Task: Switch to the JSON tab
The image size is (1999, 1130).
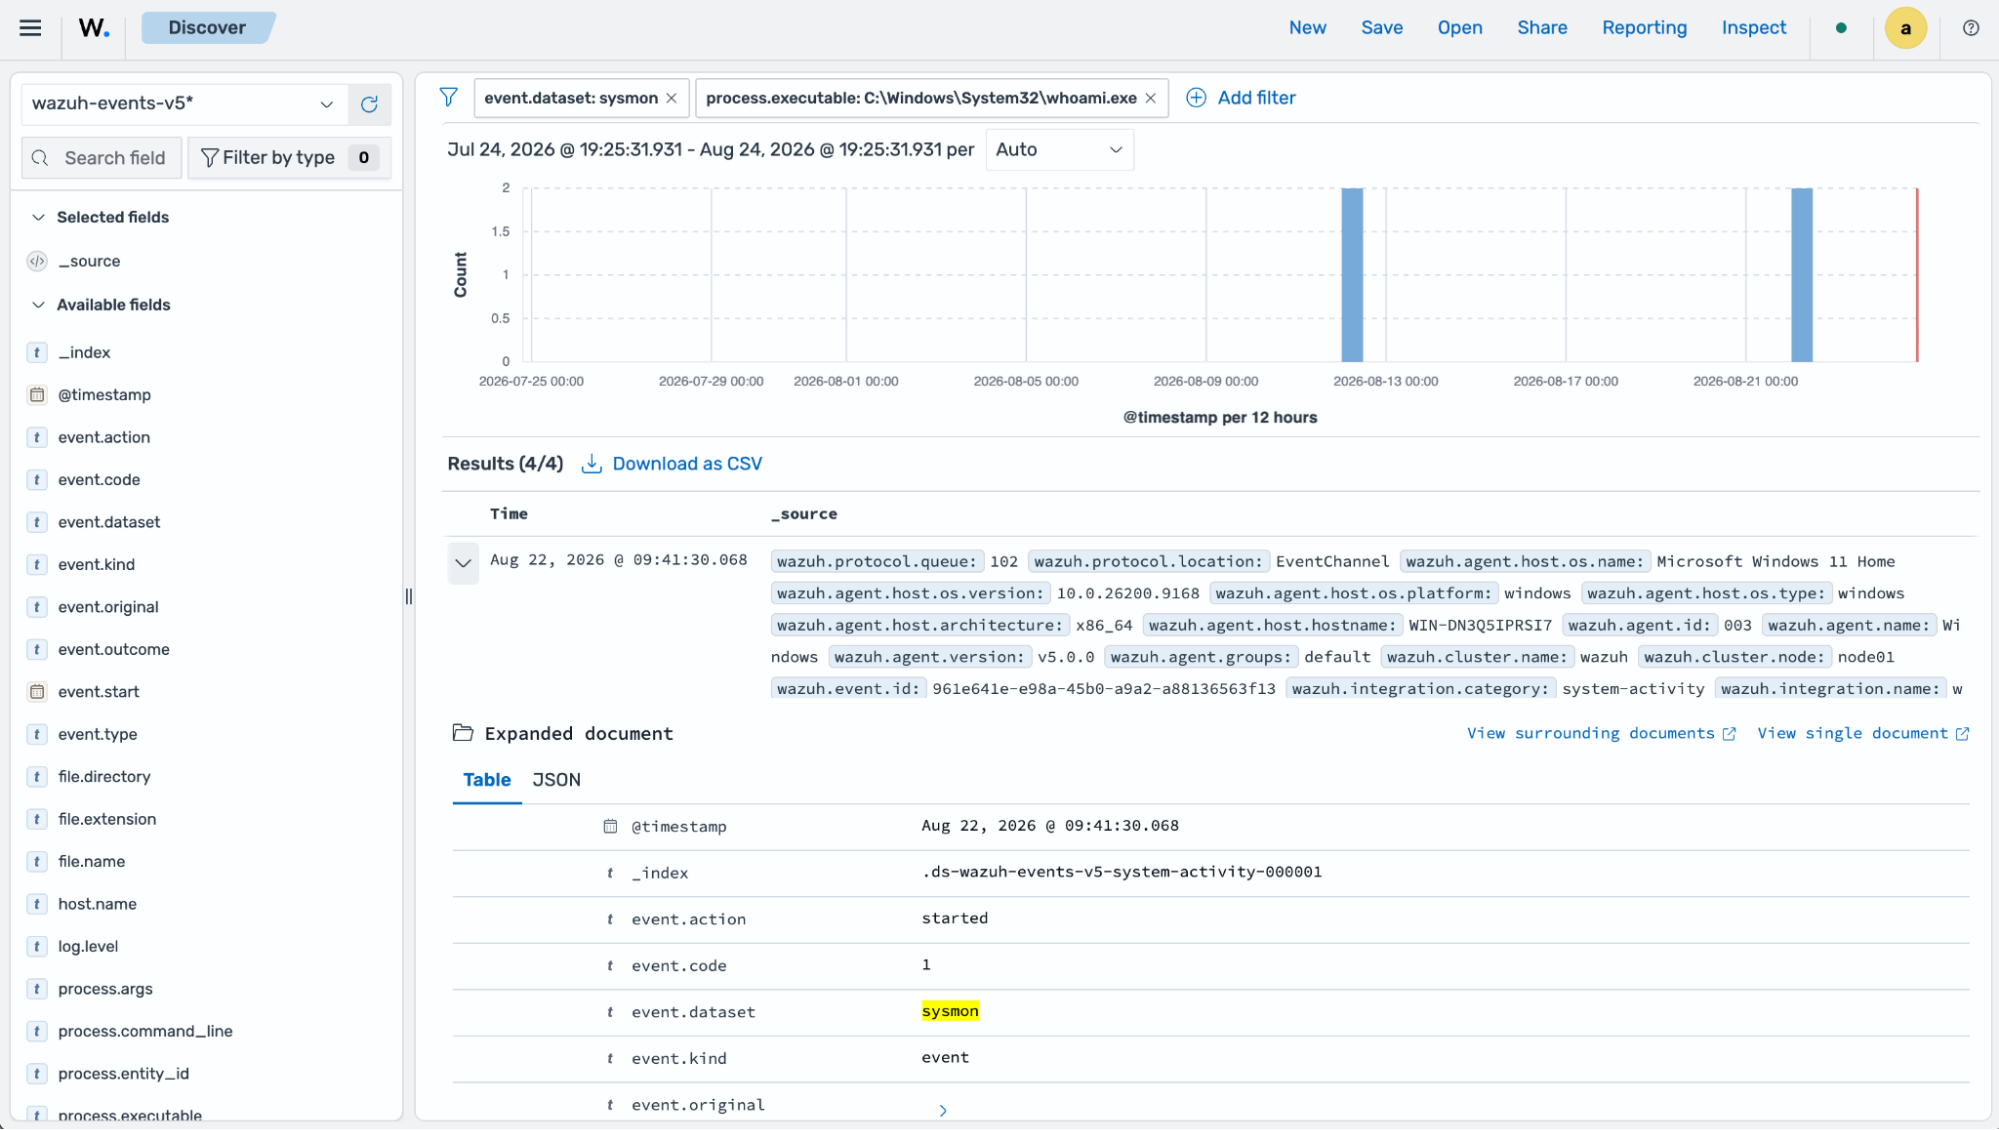Action: click(556, 780)
